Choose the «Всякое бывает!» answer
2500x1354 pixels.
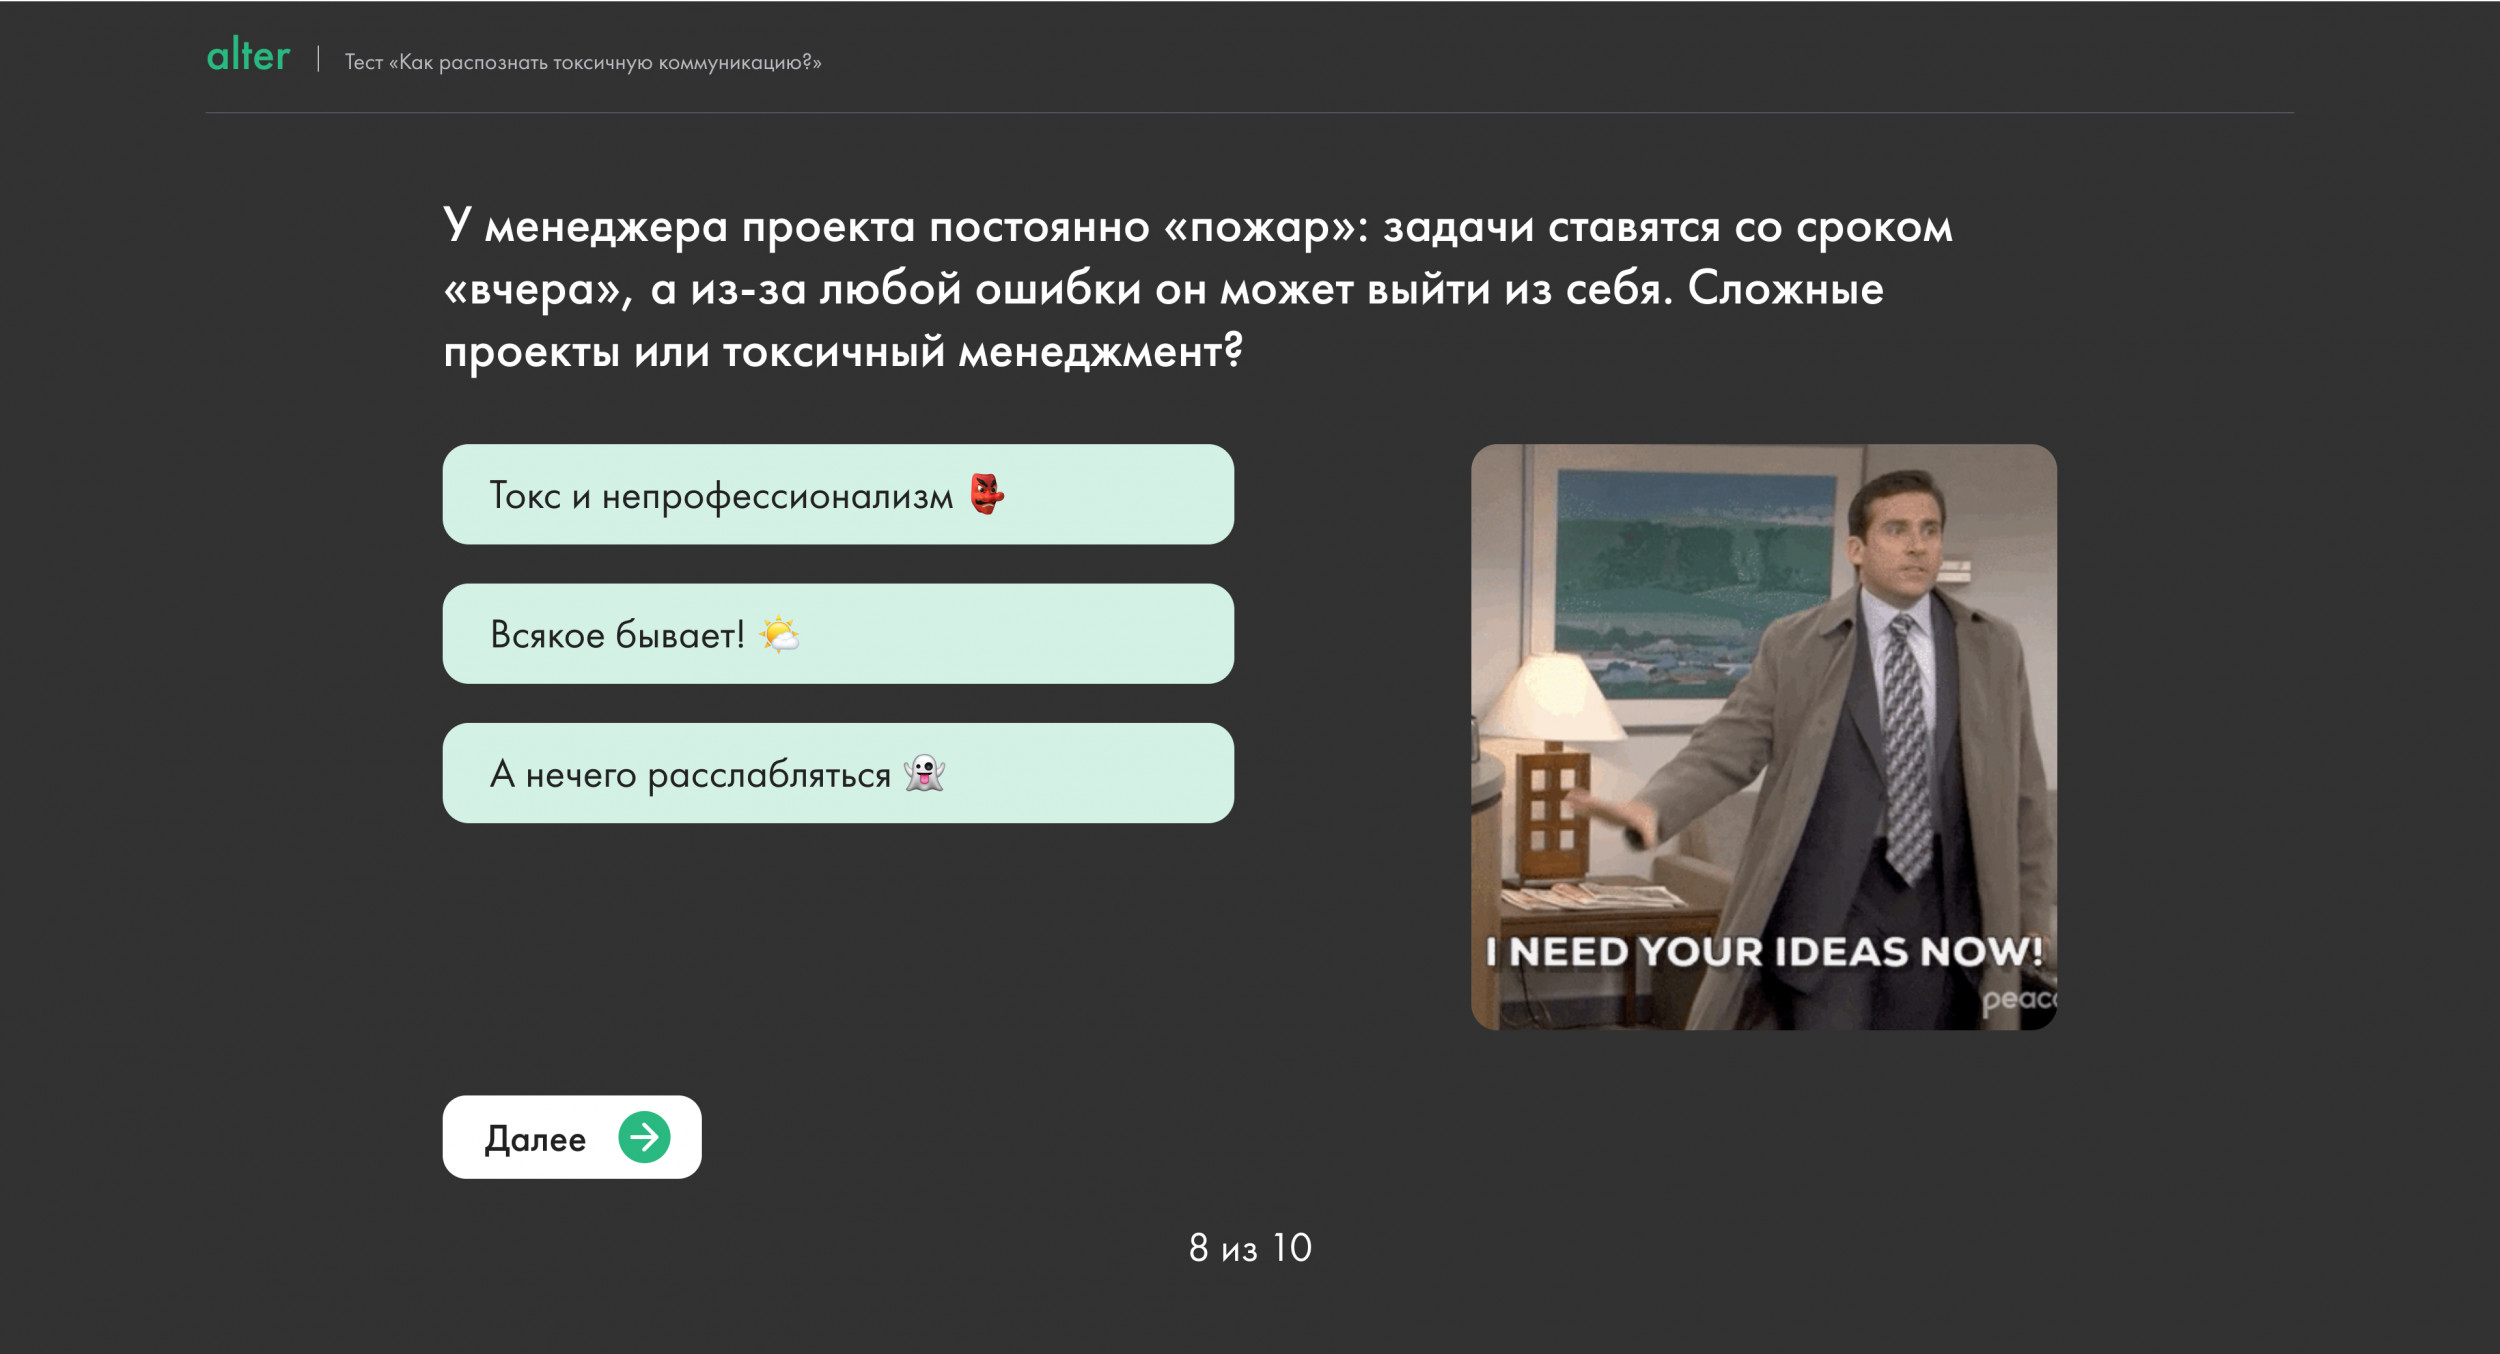[x=838, y=634]
